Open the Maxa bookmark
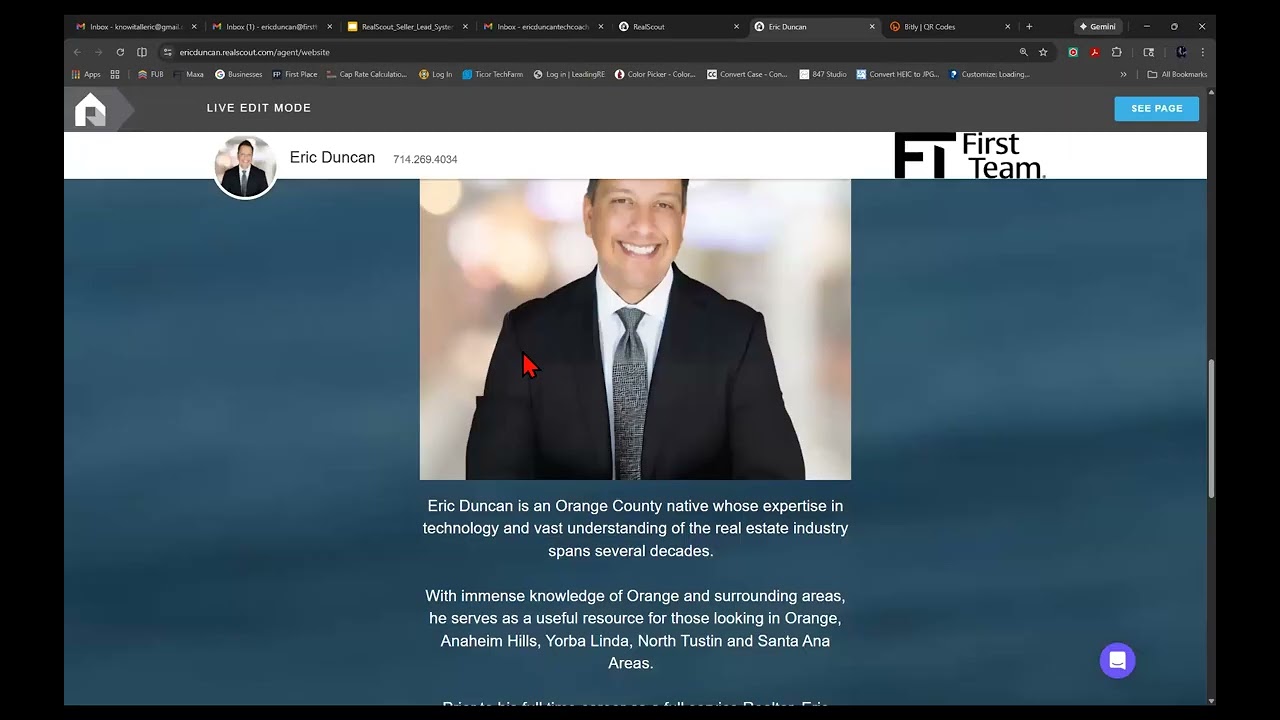1280x720 pixels. click(189, 74)
